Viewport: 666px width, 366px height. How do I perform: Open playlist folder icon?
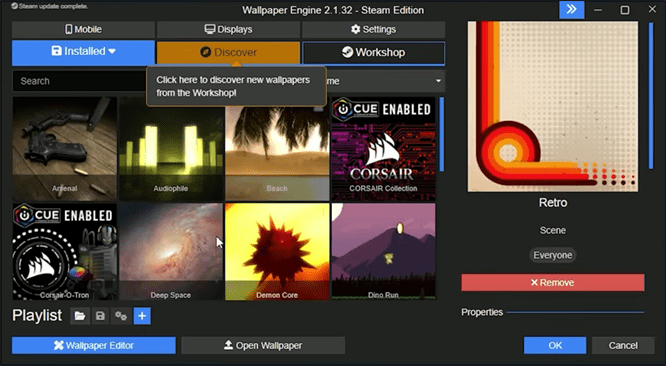click(x=80, y=316)
